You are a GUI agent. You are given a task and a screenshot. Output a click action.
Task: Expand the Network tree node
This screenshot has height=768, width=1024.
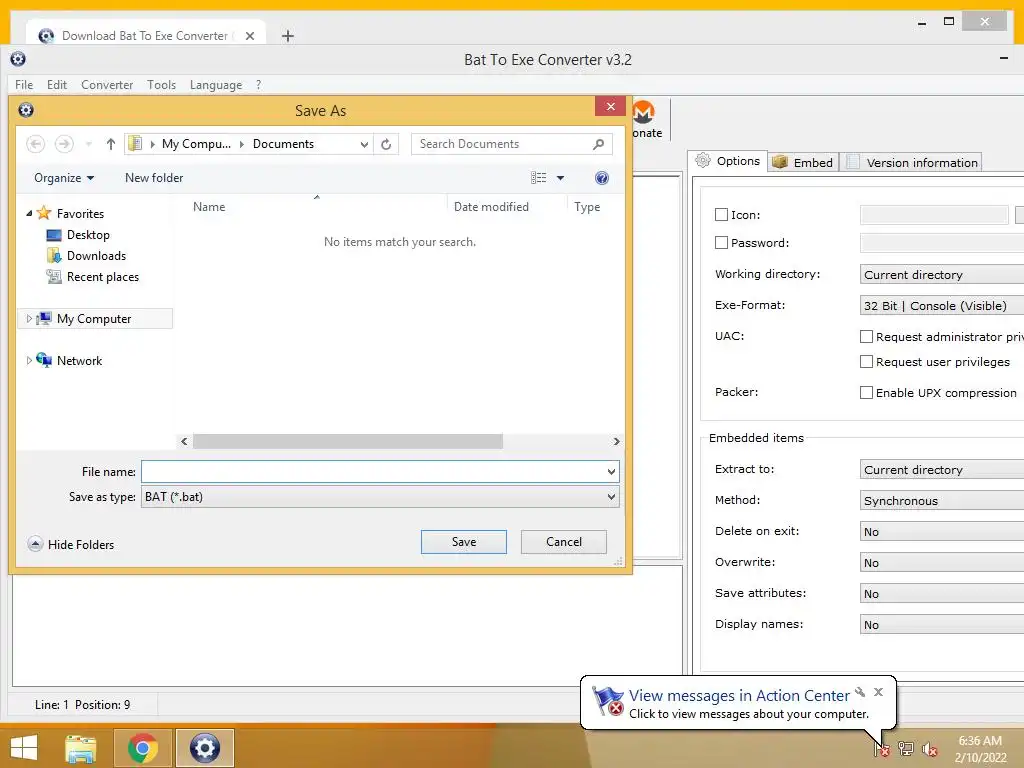(x=29, y=360)
